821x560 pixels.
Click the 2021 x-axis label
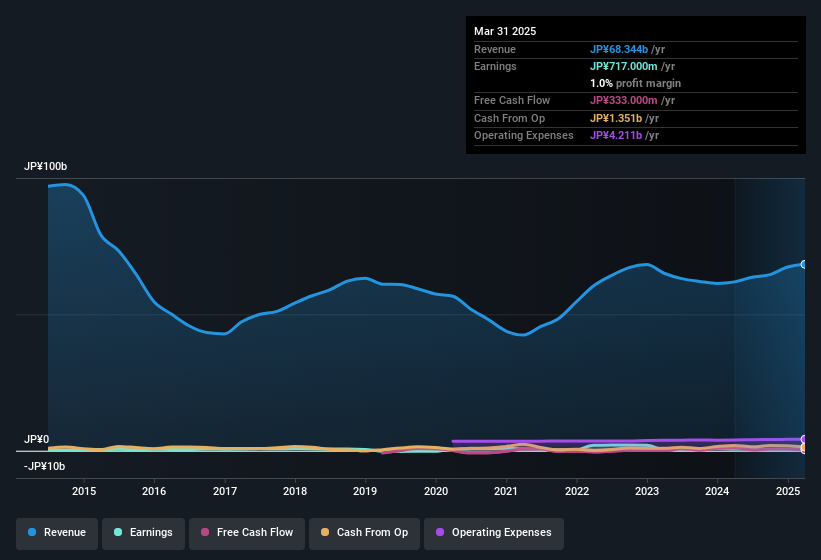click(506, 491)
